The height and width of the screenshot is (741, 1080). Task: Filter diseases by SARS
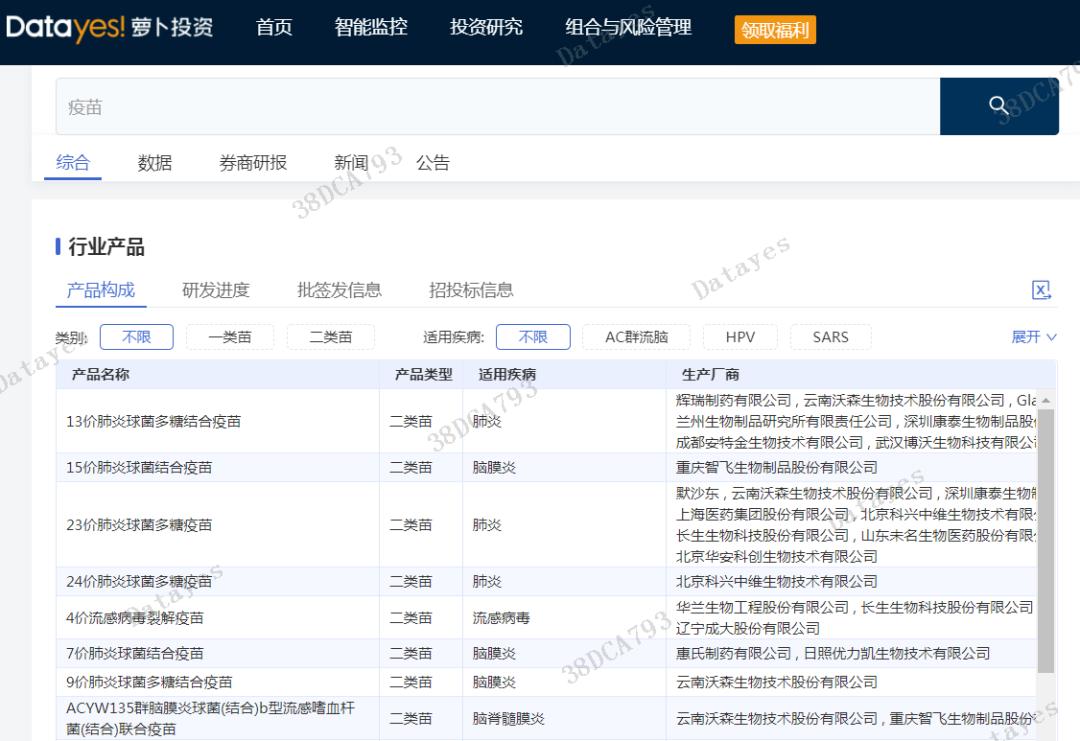click(830, 337)
